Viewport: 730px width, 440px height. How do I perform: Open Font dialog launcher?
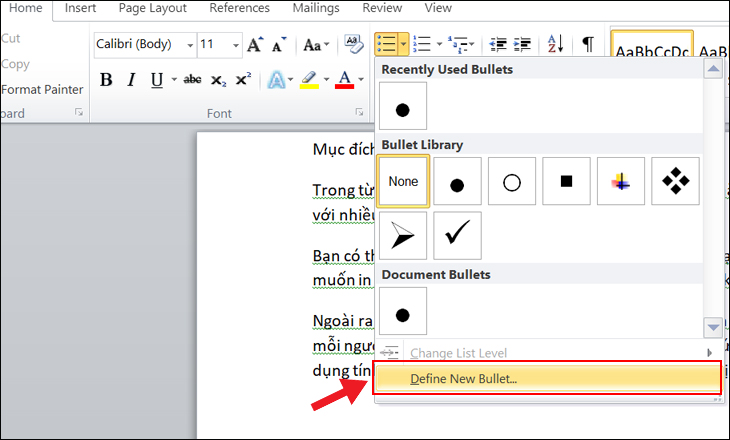click(x=359, y=112)
